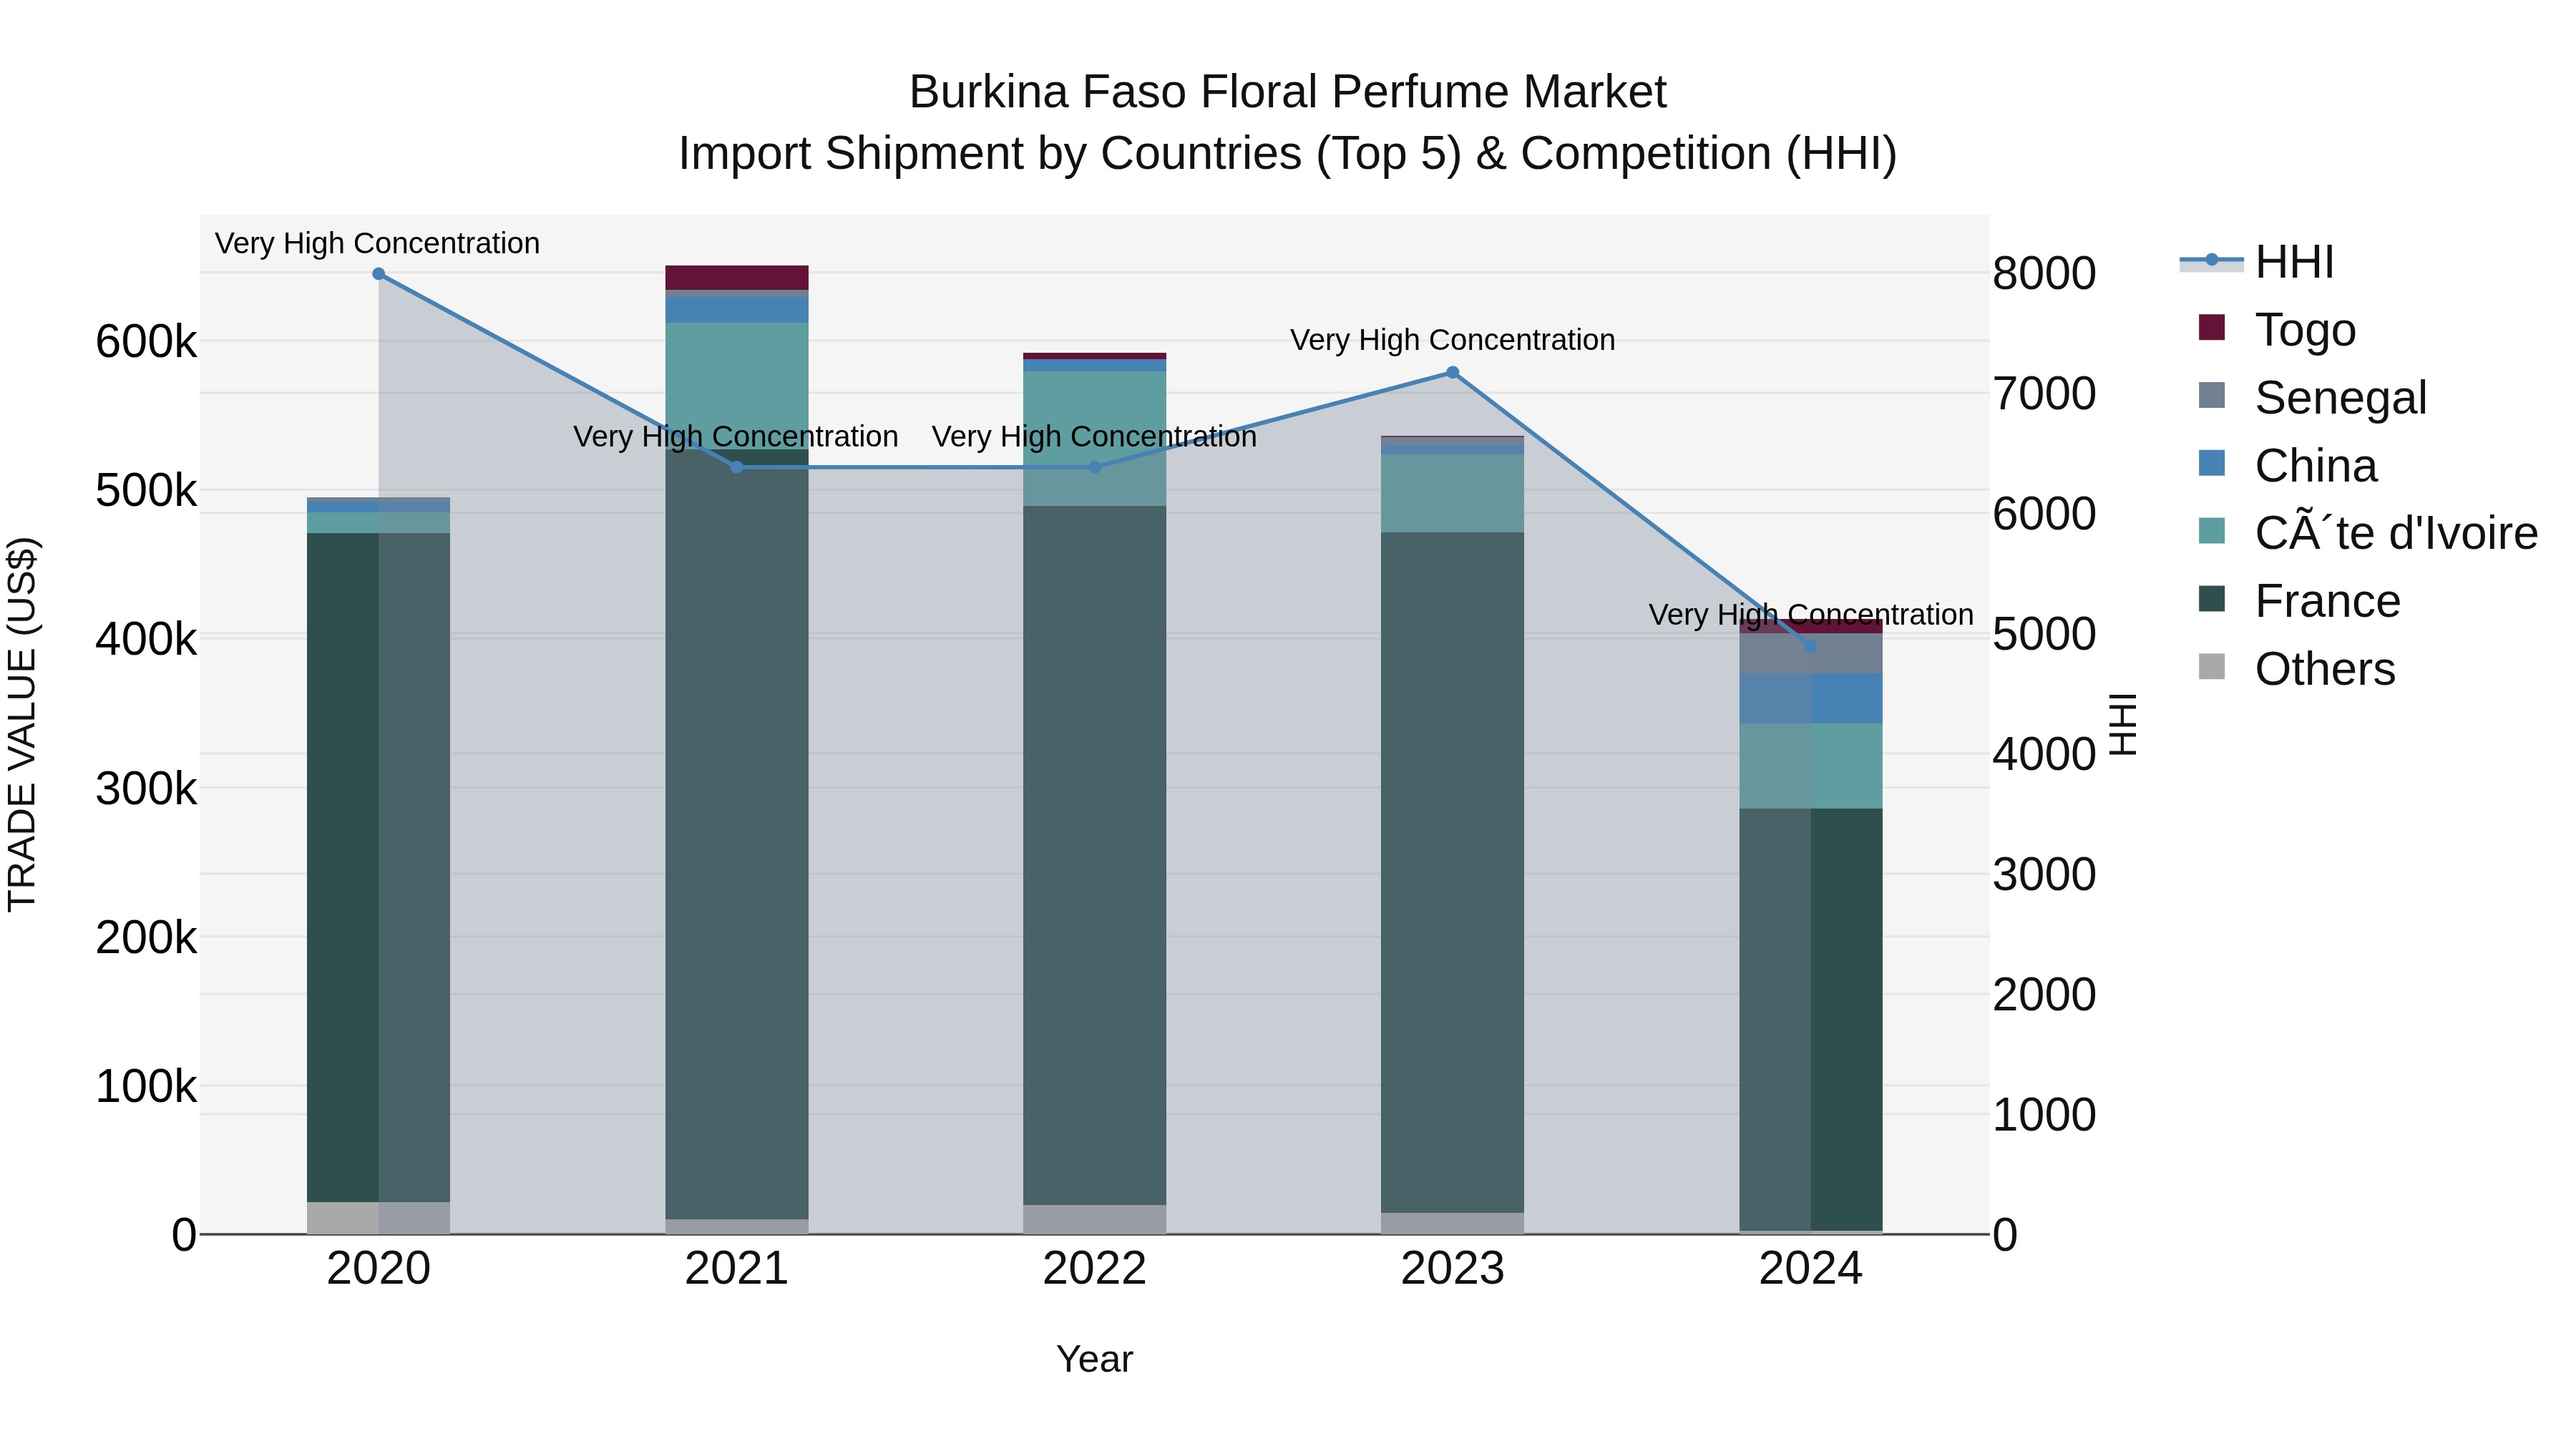Click Very High Concentration label above 2023
The height and width of the screenshot is (1449, 2576).
1453,340
